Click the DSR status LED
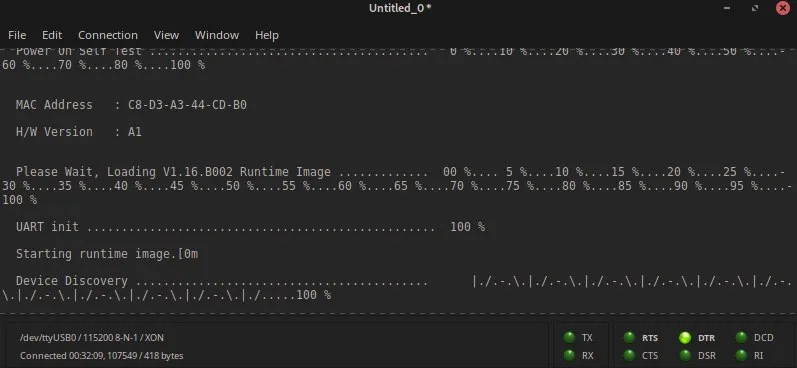Screen dimensions: 797x368 click(x=685, y=355)
